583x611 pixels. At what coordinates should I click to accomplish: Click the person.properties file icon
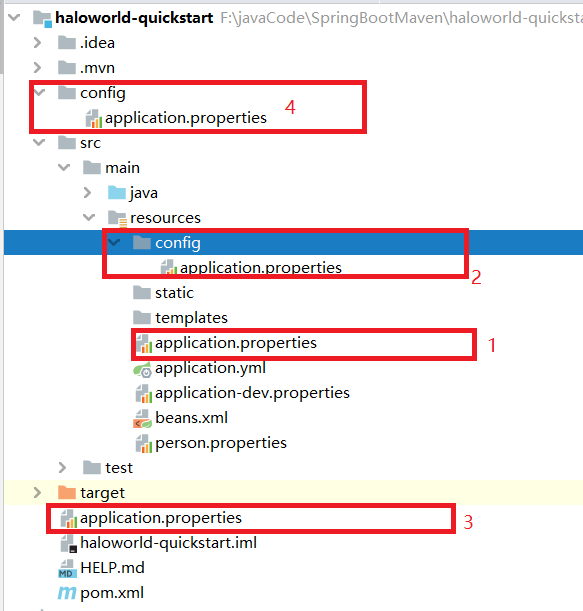tap(143, 443)
